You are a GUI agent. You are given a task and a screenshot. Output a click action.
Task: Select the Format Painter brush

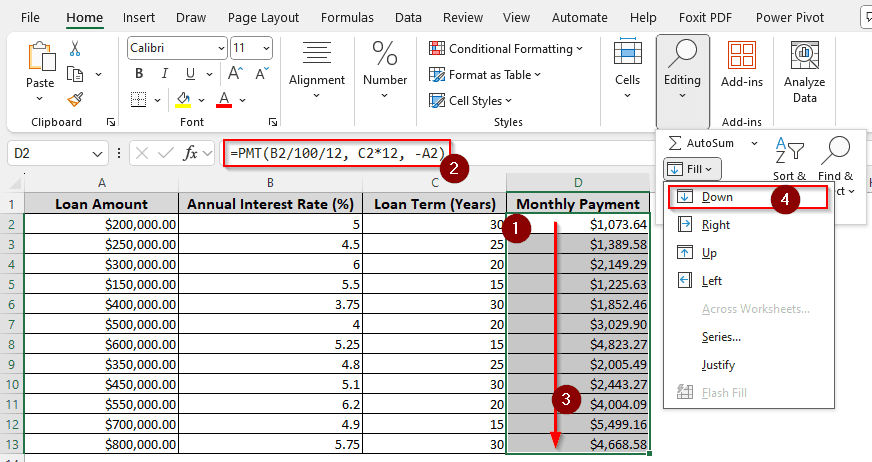coord(75,100)
